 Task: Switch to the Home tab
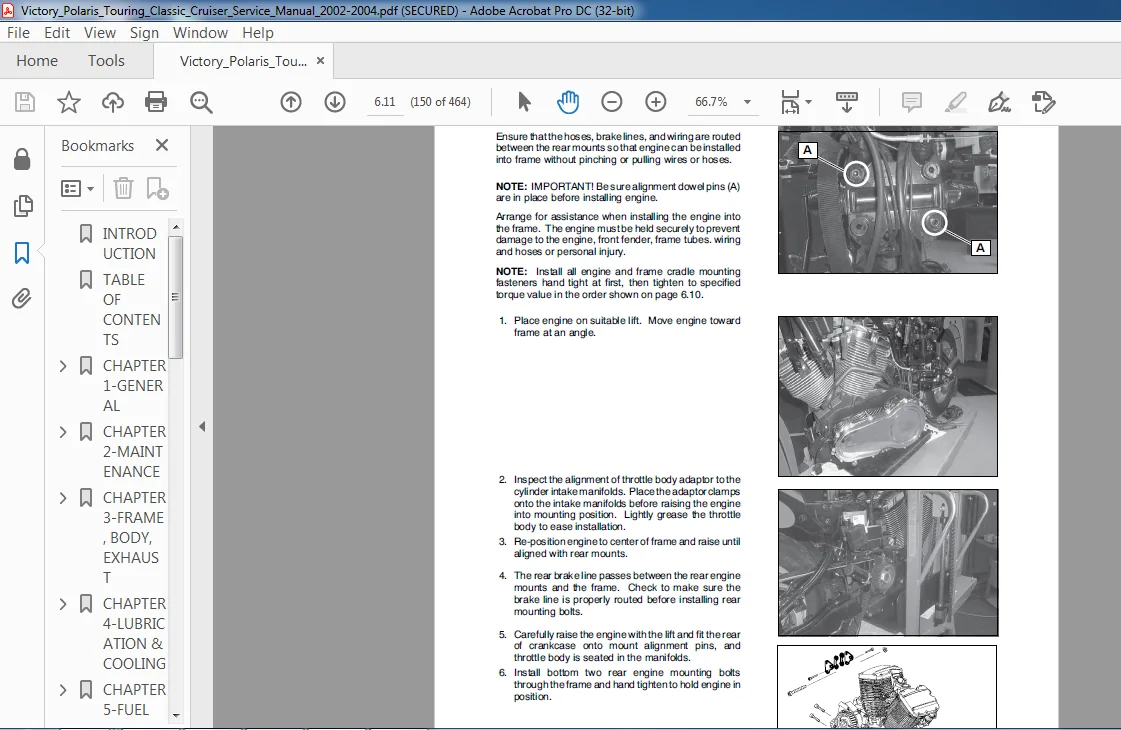37,61
